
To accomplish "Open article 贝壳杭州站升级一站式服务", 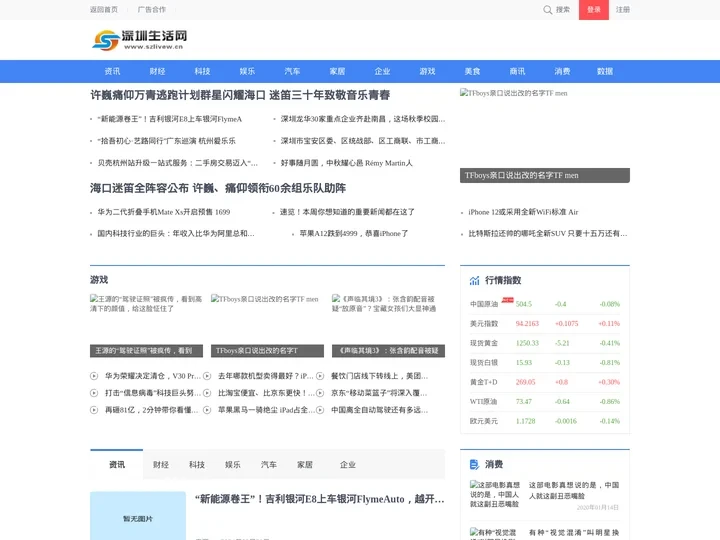I will pyautogui.click(x=177, y=163).
